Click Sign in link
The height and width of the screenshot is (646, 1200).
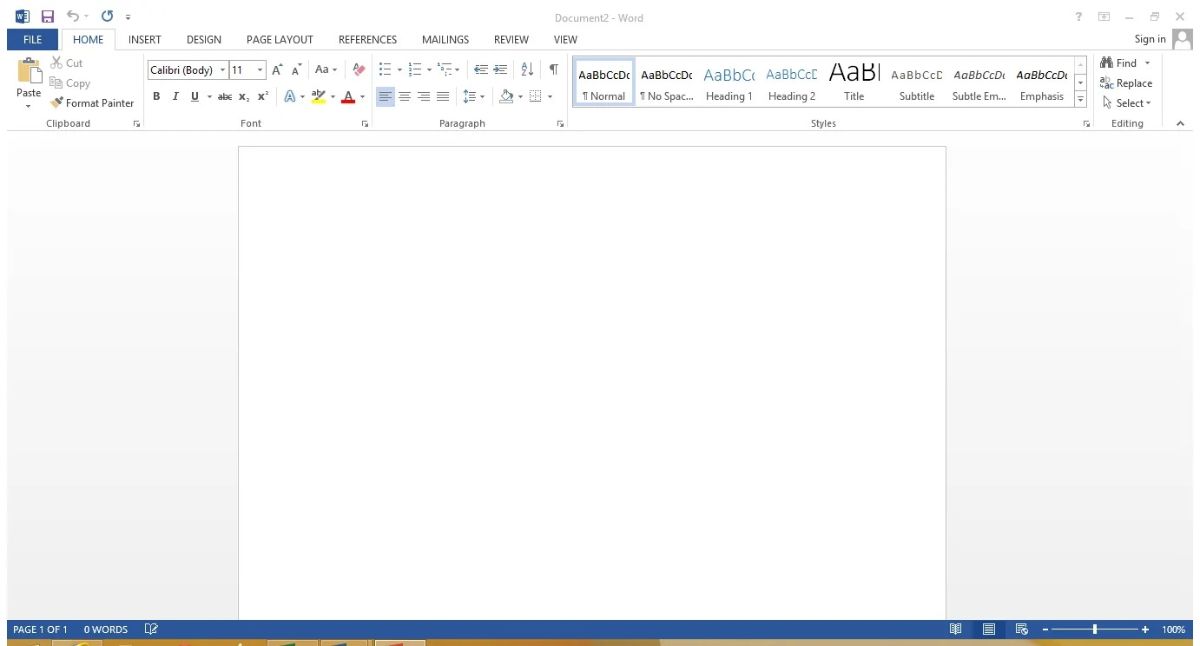(x=1150, y=40)
